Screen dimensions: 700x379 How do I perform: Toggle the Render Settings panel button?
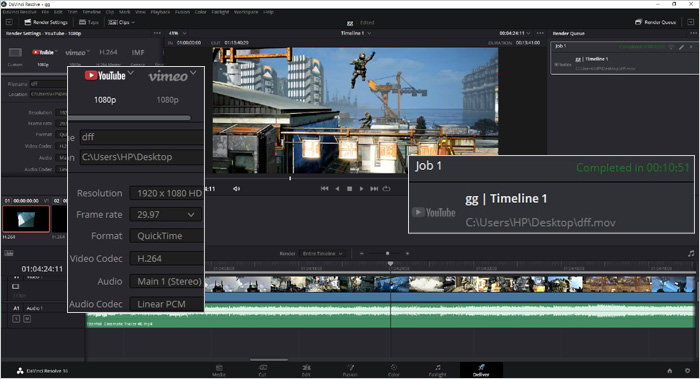(x=46, y=22)
